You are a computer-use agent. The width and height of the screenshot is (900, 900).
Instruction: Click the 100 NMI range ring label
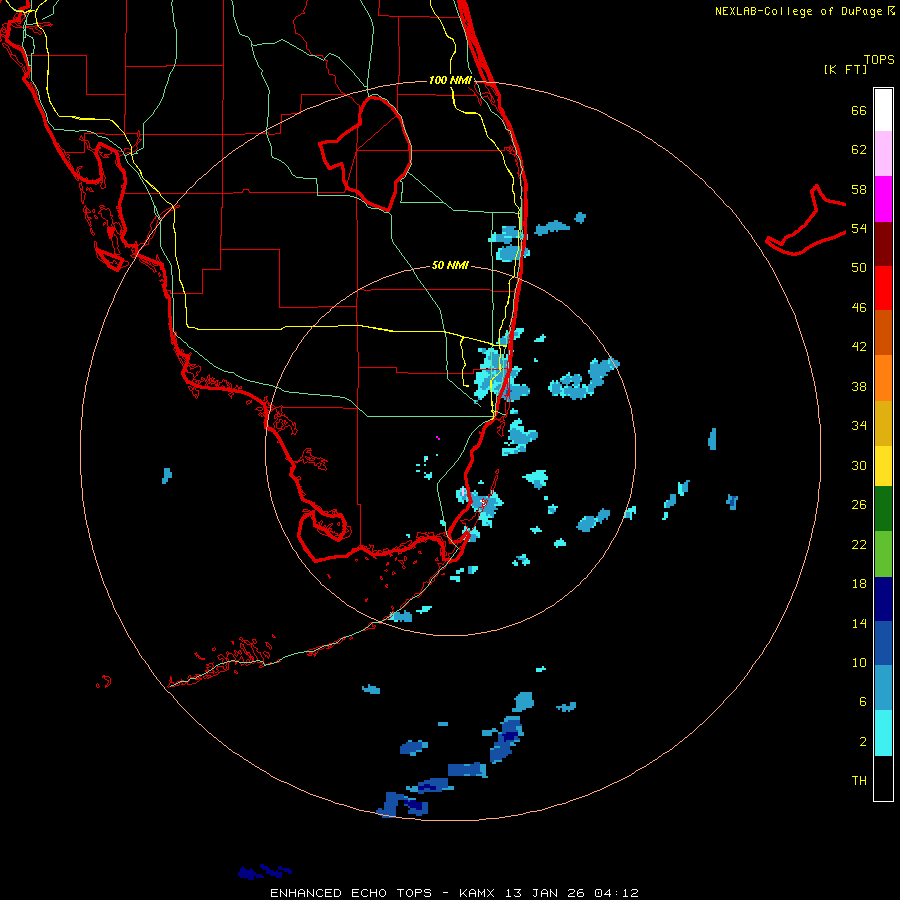(x=450, y=80)
